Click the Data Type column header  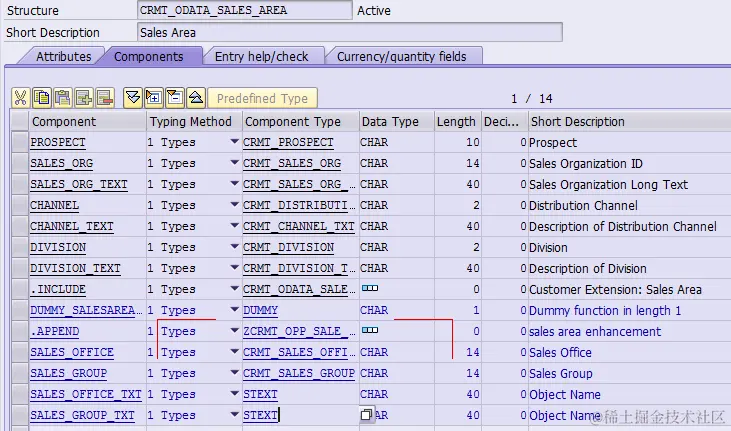[x=397, y=121]
